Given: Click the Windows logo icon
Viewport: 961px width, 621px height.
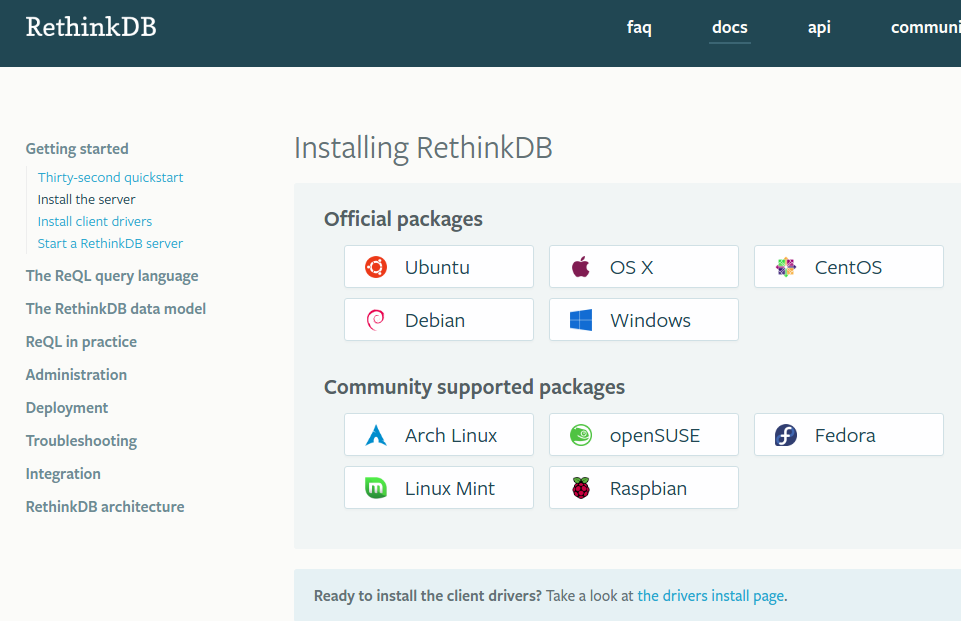Looking at the screenshot, I should tap(581, 320).
